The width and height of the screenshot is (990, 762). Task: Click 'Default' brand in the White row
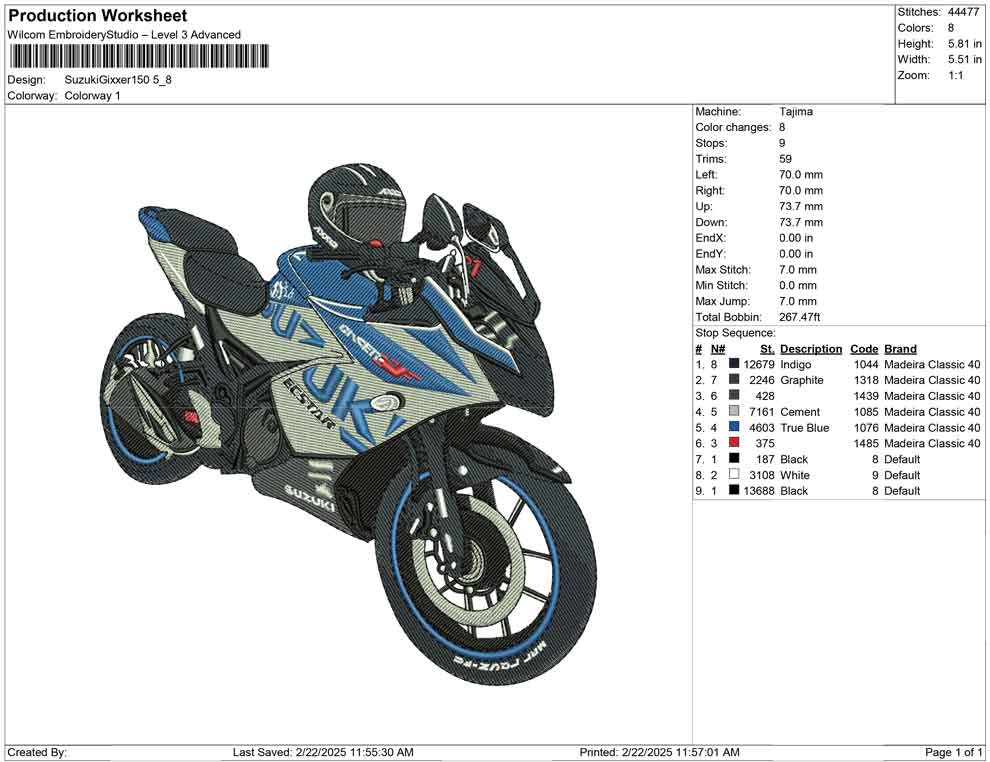902,475
